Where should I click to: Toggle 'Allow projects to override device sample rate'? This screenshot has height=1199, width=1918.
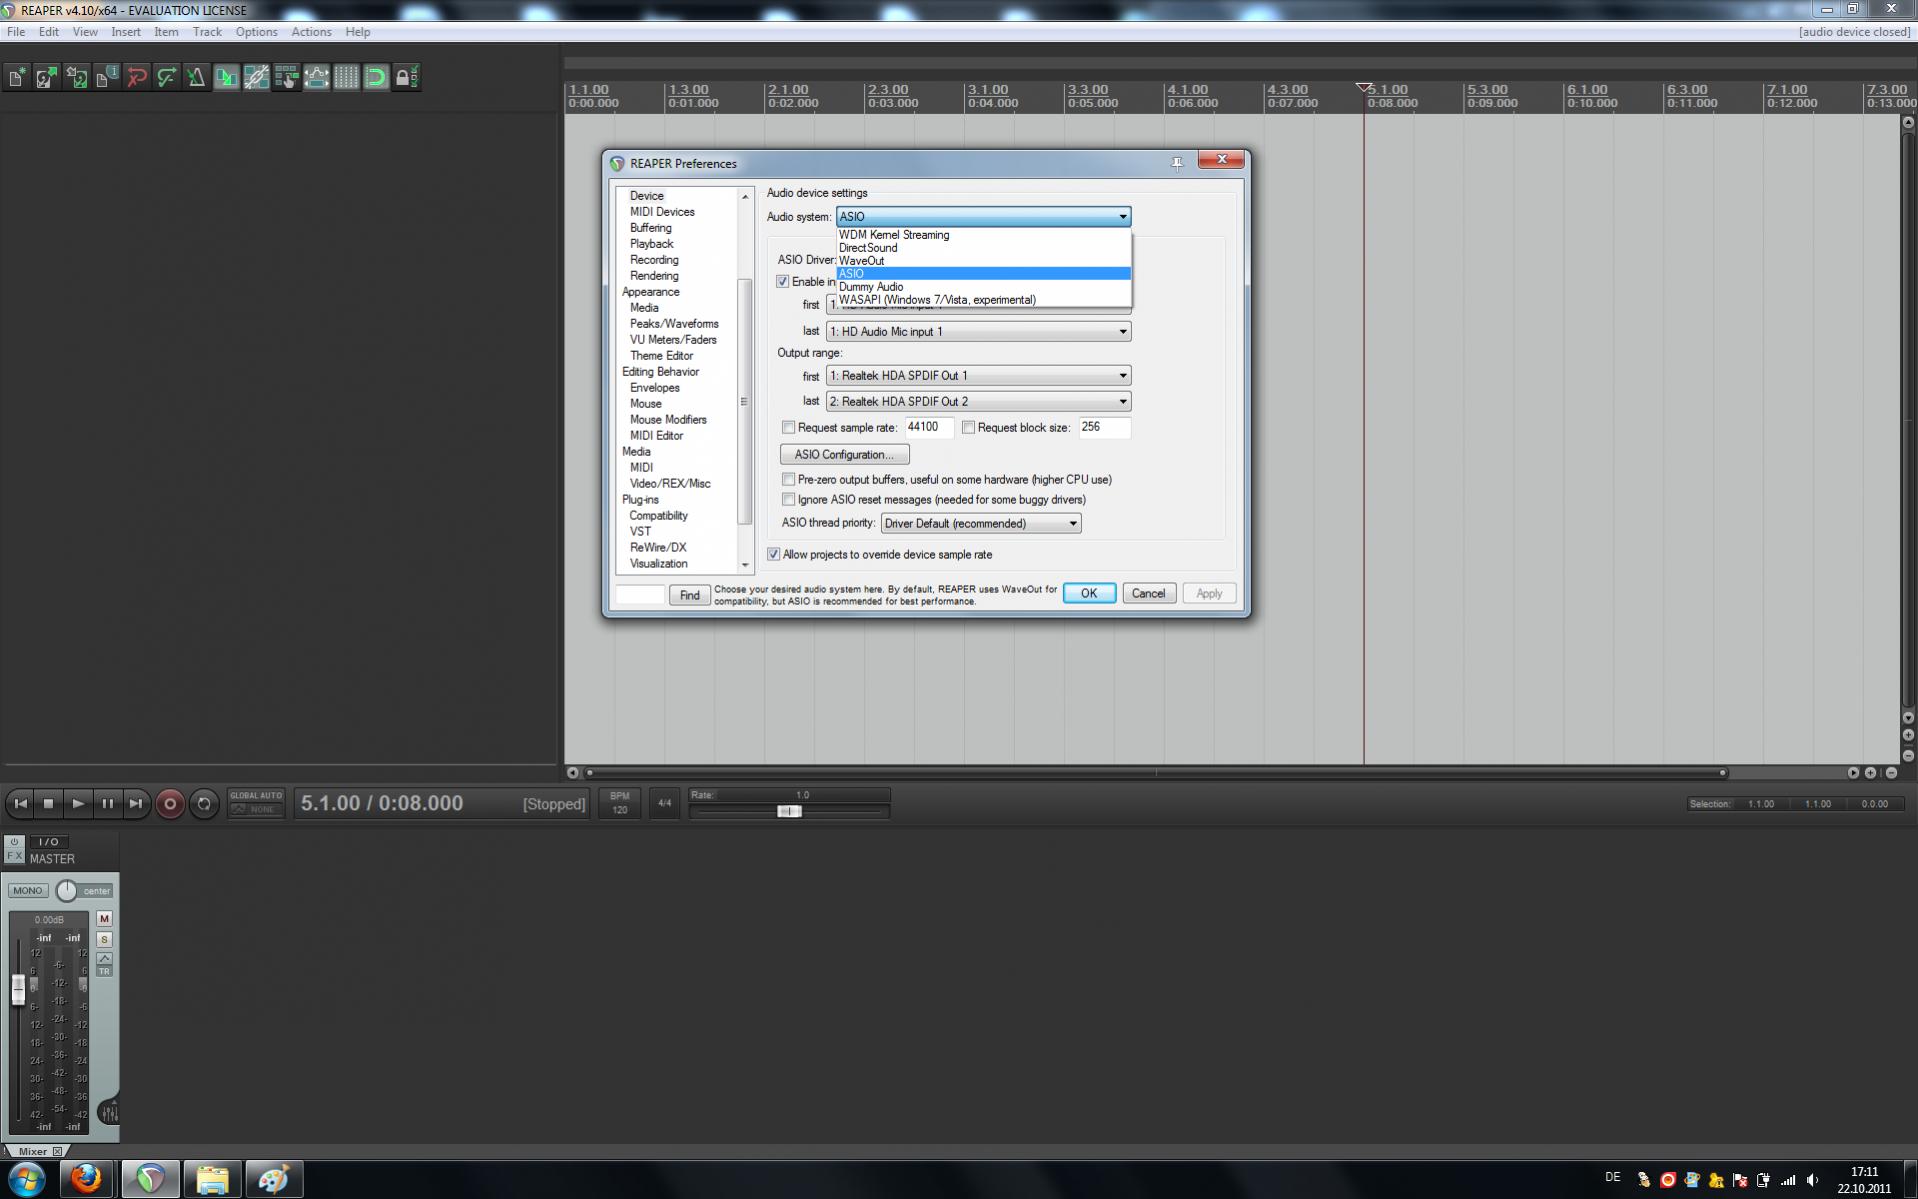tap(773, 555)
